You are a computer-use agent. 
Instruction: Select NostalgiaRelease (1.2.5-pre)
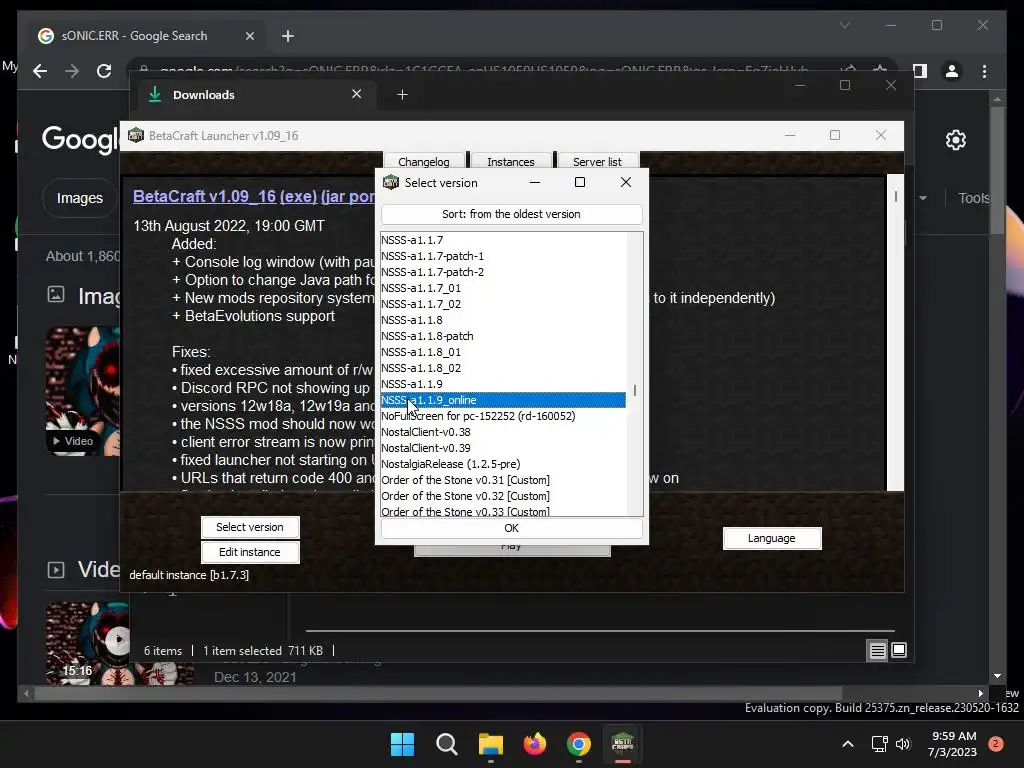click(x=503, y=464)
